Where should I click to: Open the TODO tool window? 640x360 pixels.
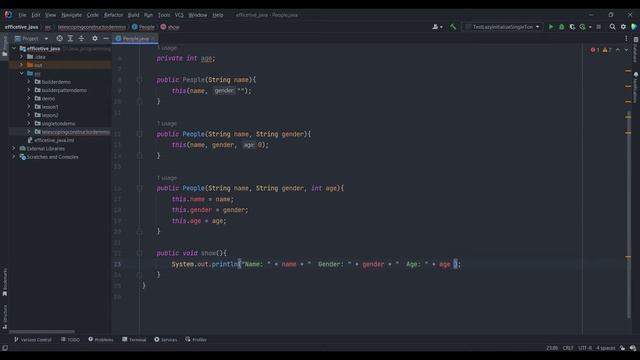pyautogui.click(x=70, y=340)
